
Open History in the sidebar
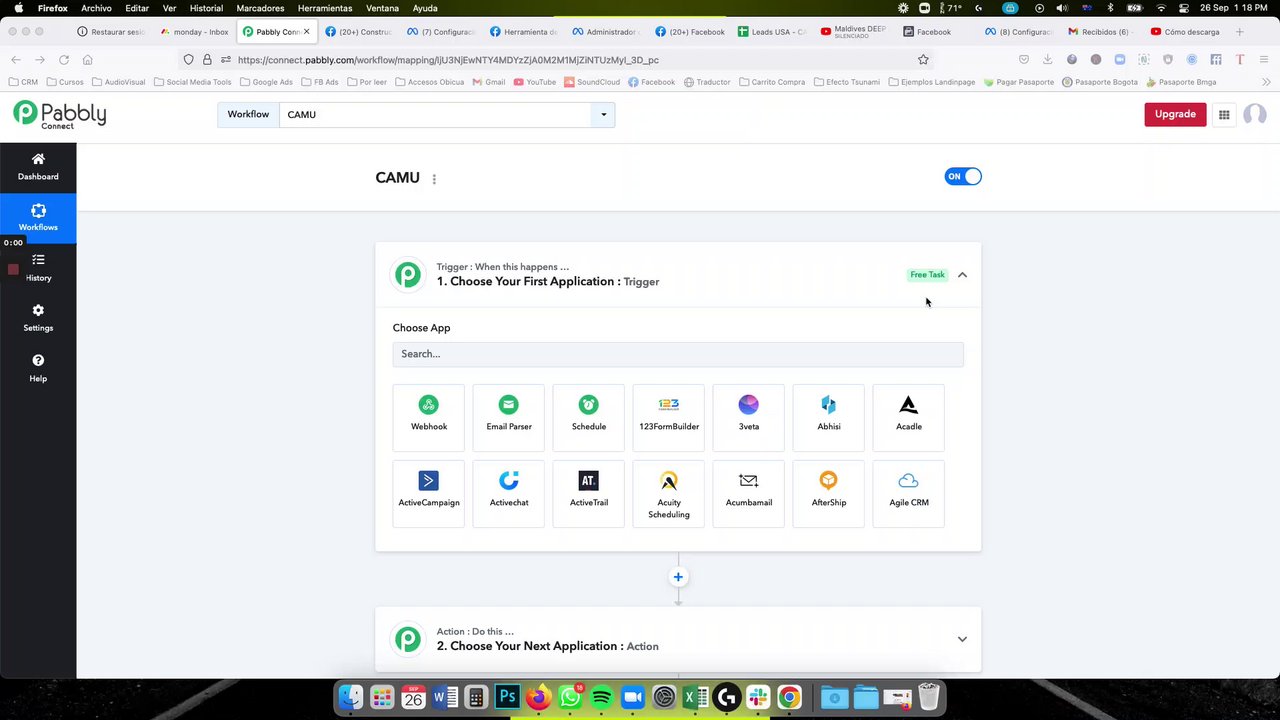[x=38, y=268]
